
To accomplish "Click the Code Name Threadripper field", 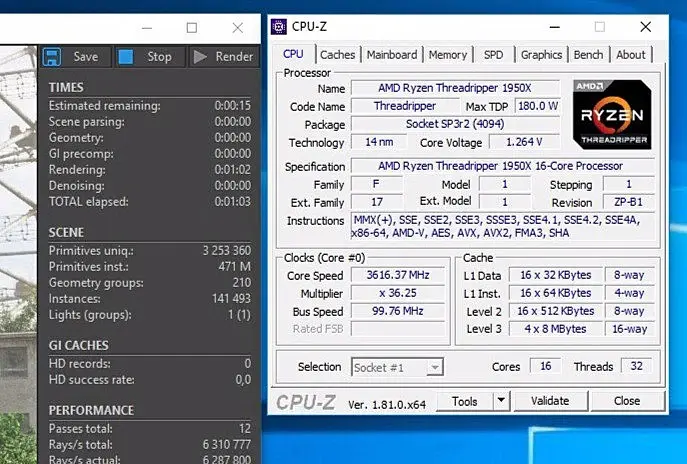I will coord(405,106).
